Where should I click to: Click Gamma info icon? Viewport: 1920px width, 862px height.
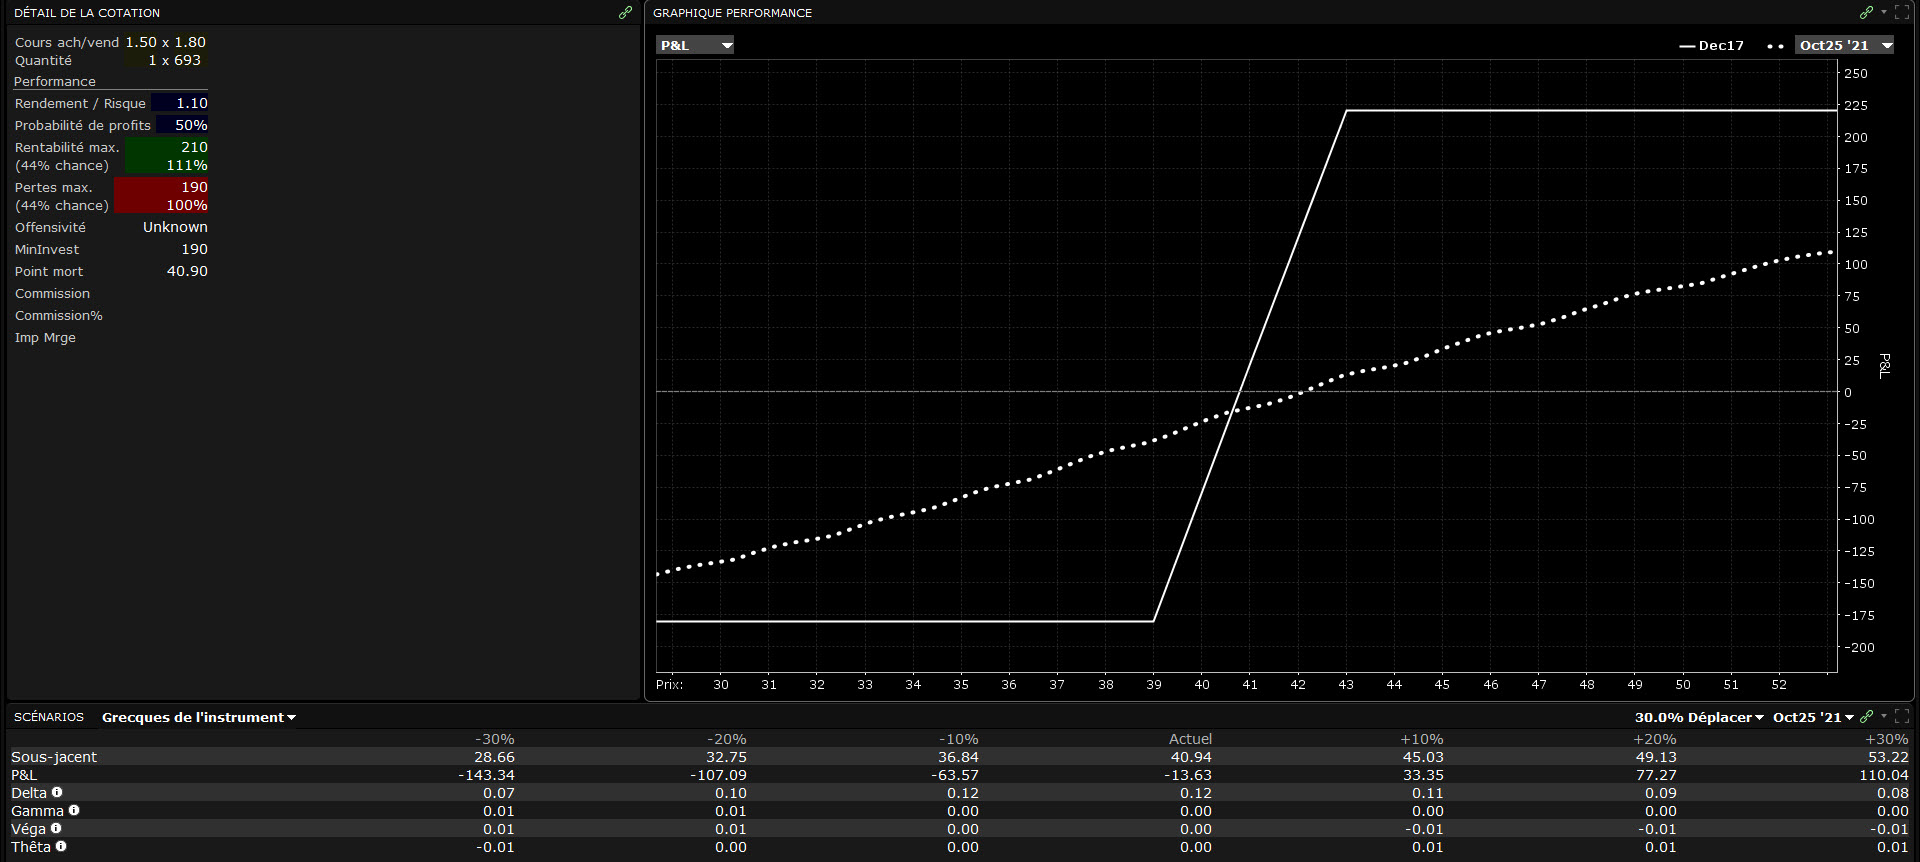pyautogui.click(x=74, y=810)
